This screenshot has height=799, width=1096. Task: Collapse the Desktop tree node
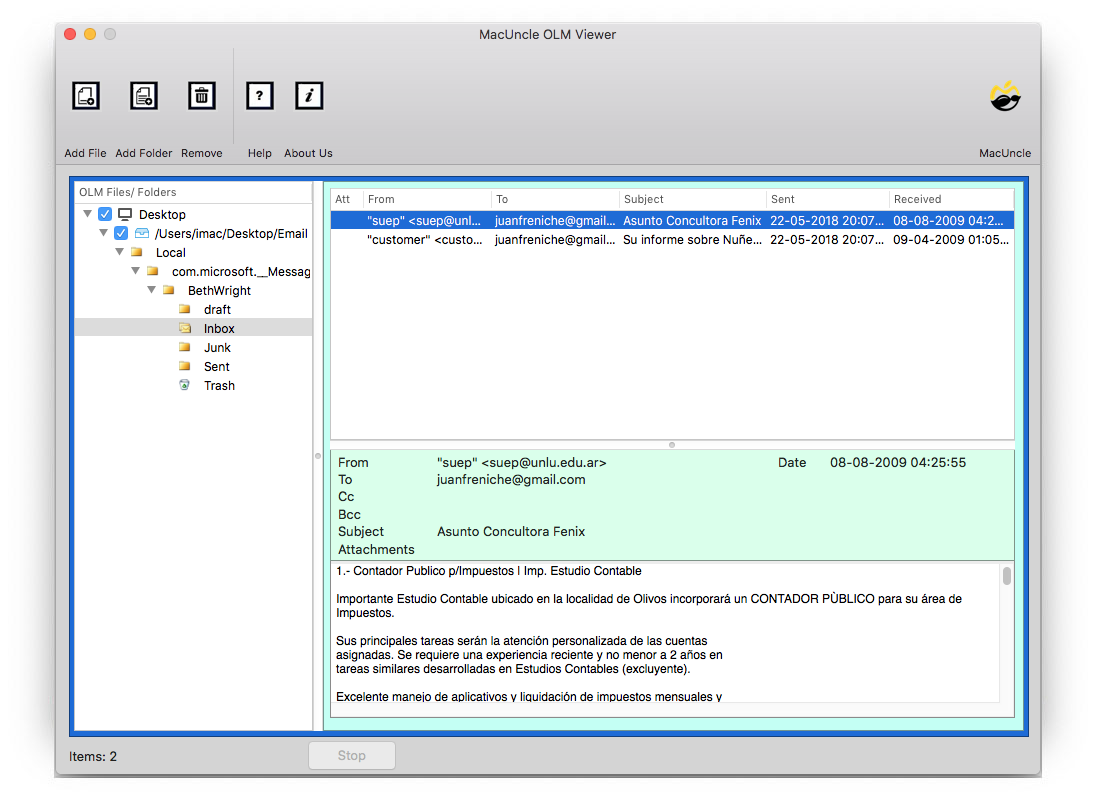88,214
